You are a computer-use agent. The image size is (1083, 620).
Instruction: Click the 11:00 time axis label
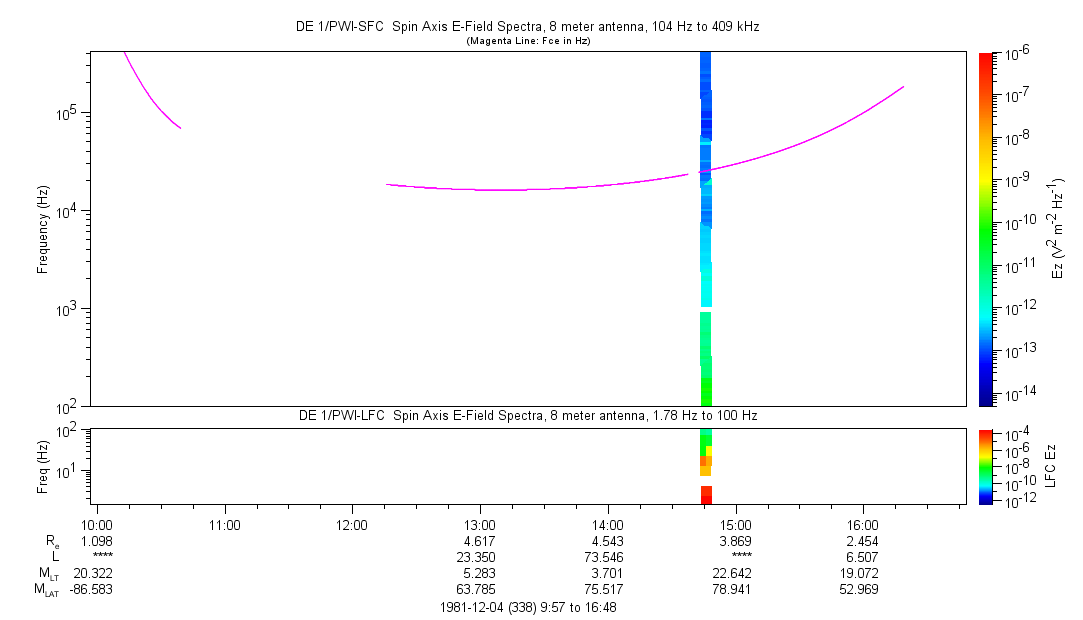click(x=224, y=524)
